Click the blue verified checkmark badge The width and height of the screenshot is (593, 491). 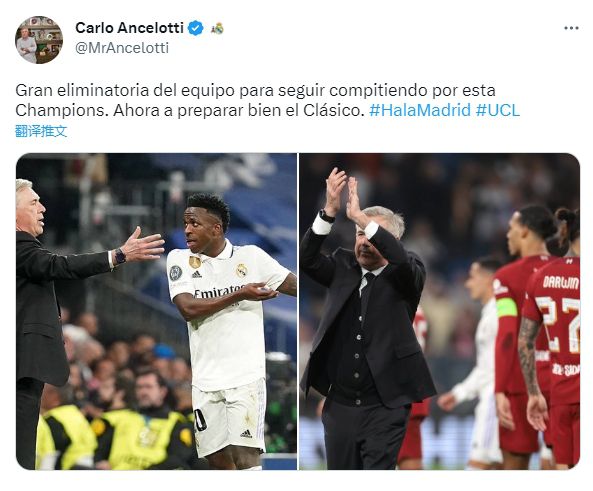196,28
